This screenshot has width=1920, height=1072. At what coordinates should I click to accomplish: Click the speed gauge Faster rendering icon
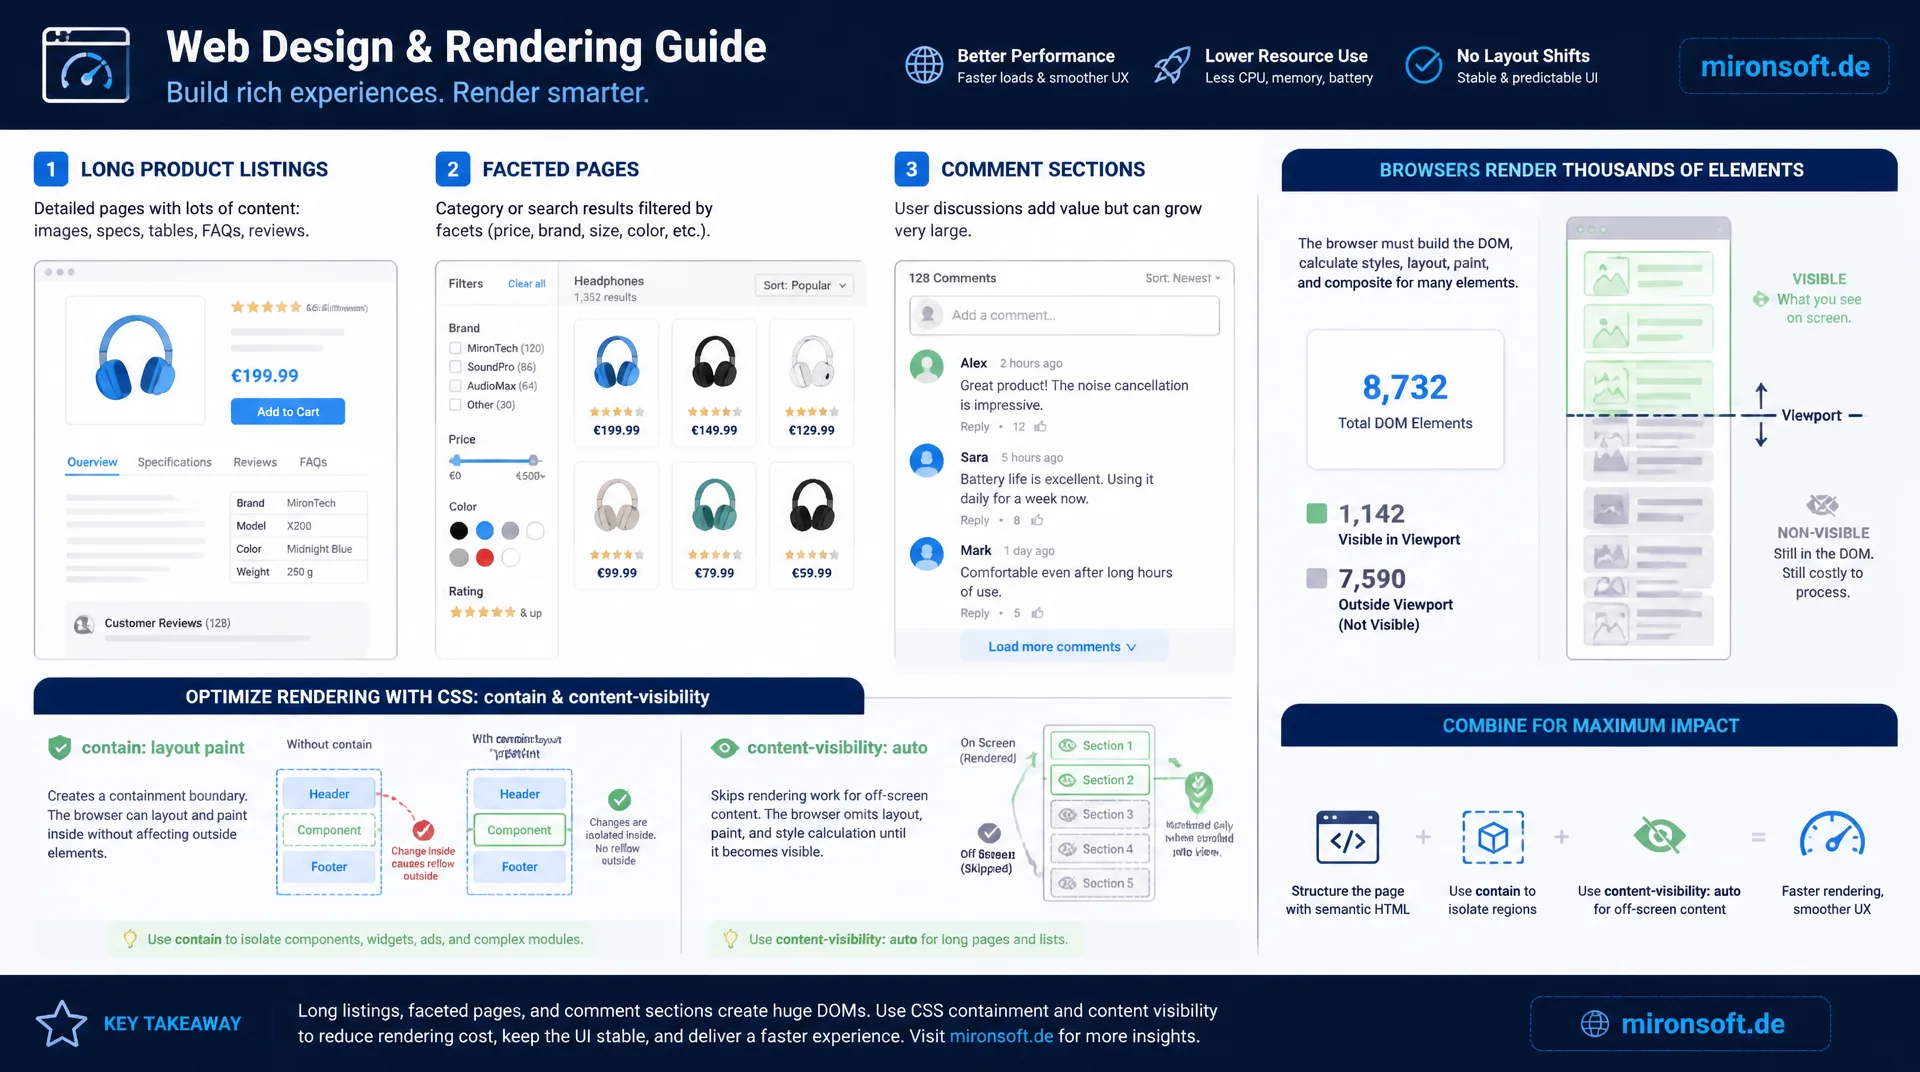click(1832, 835)
